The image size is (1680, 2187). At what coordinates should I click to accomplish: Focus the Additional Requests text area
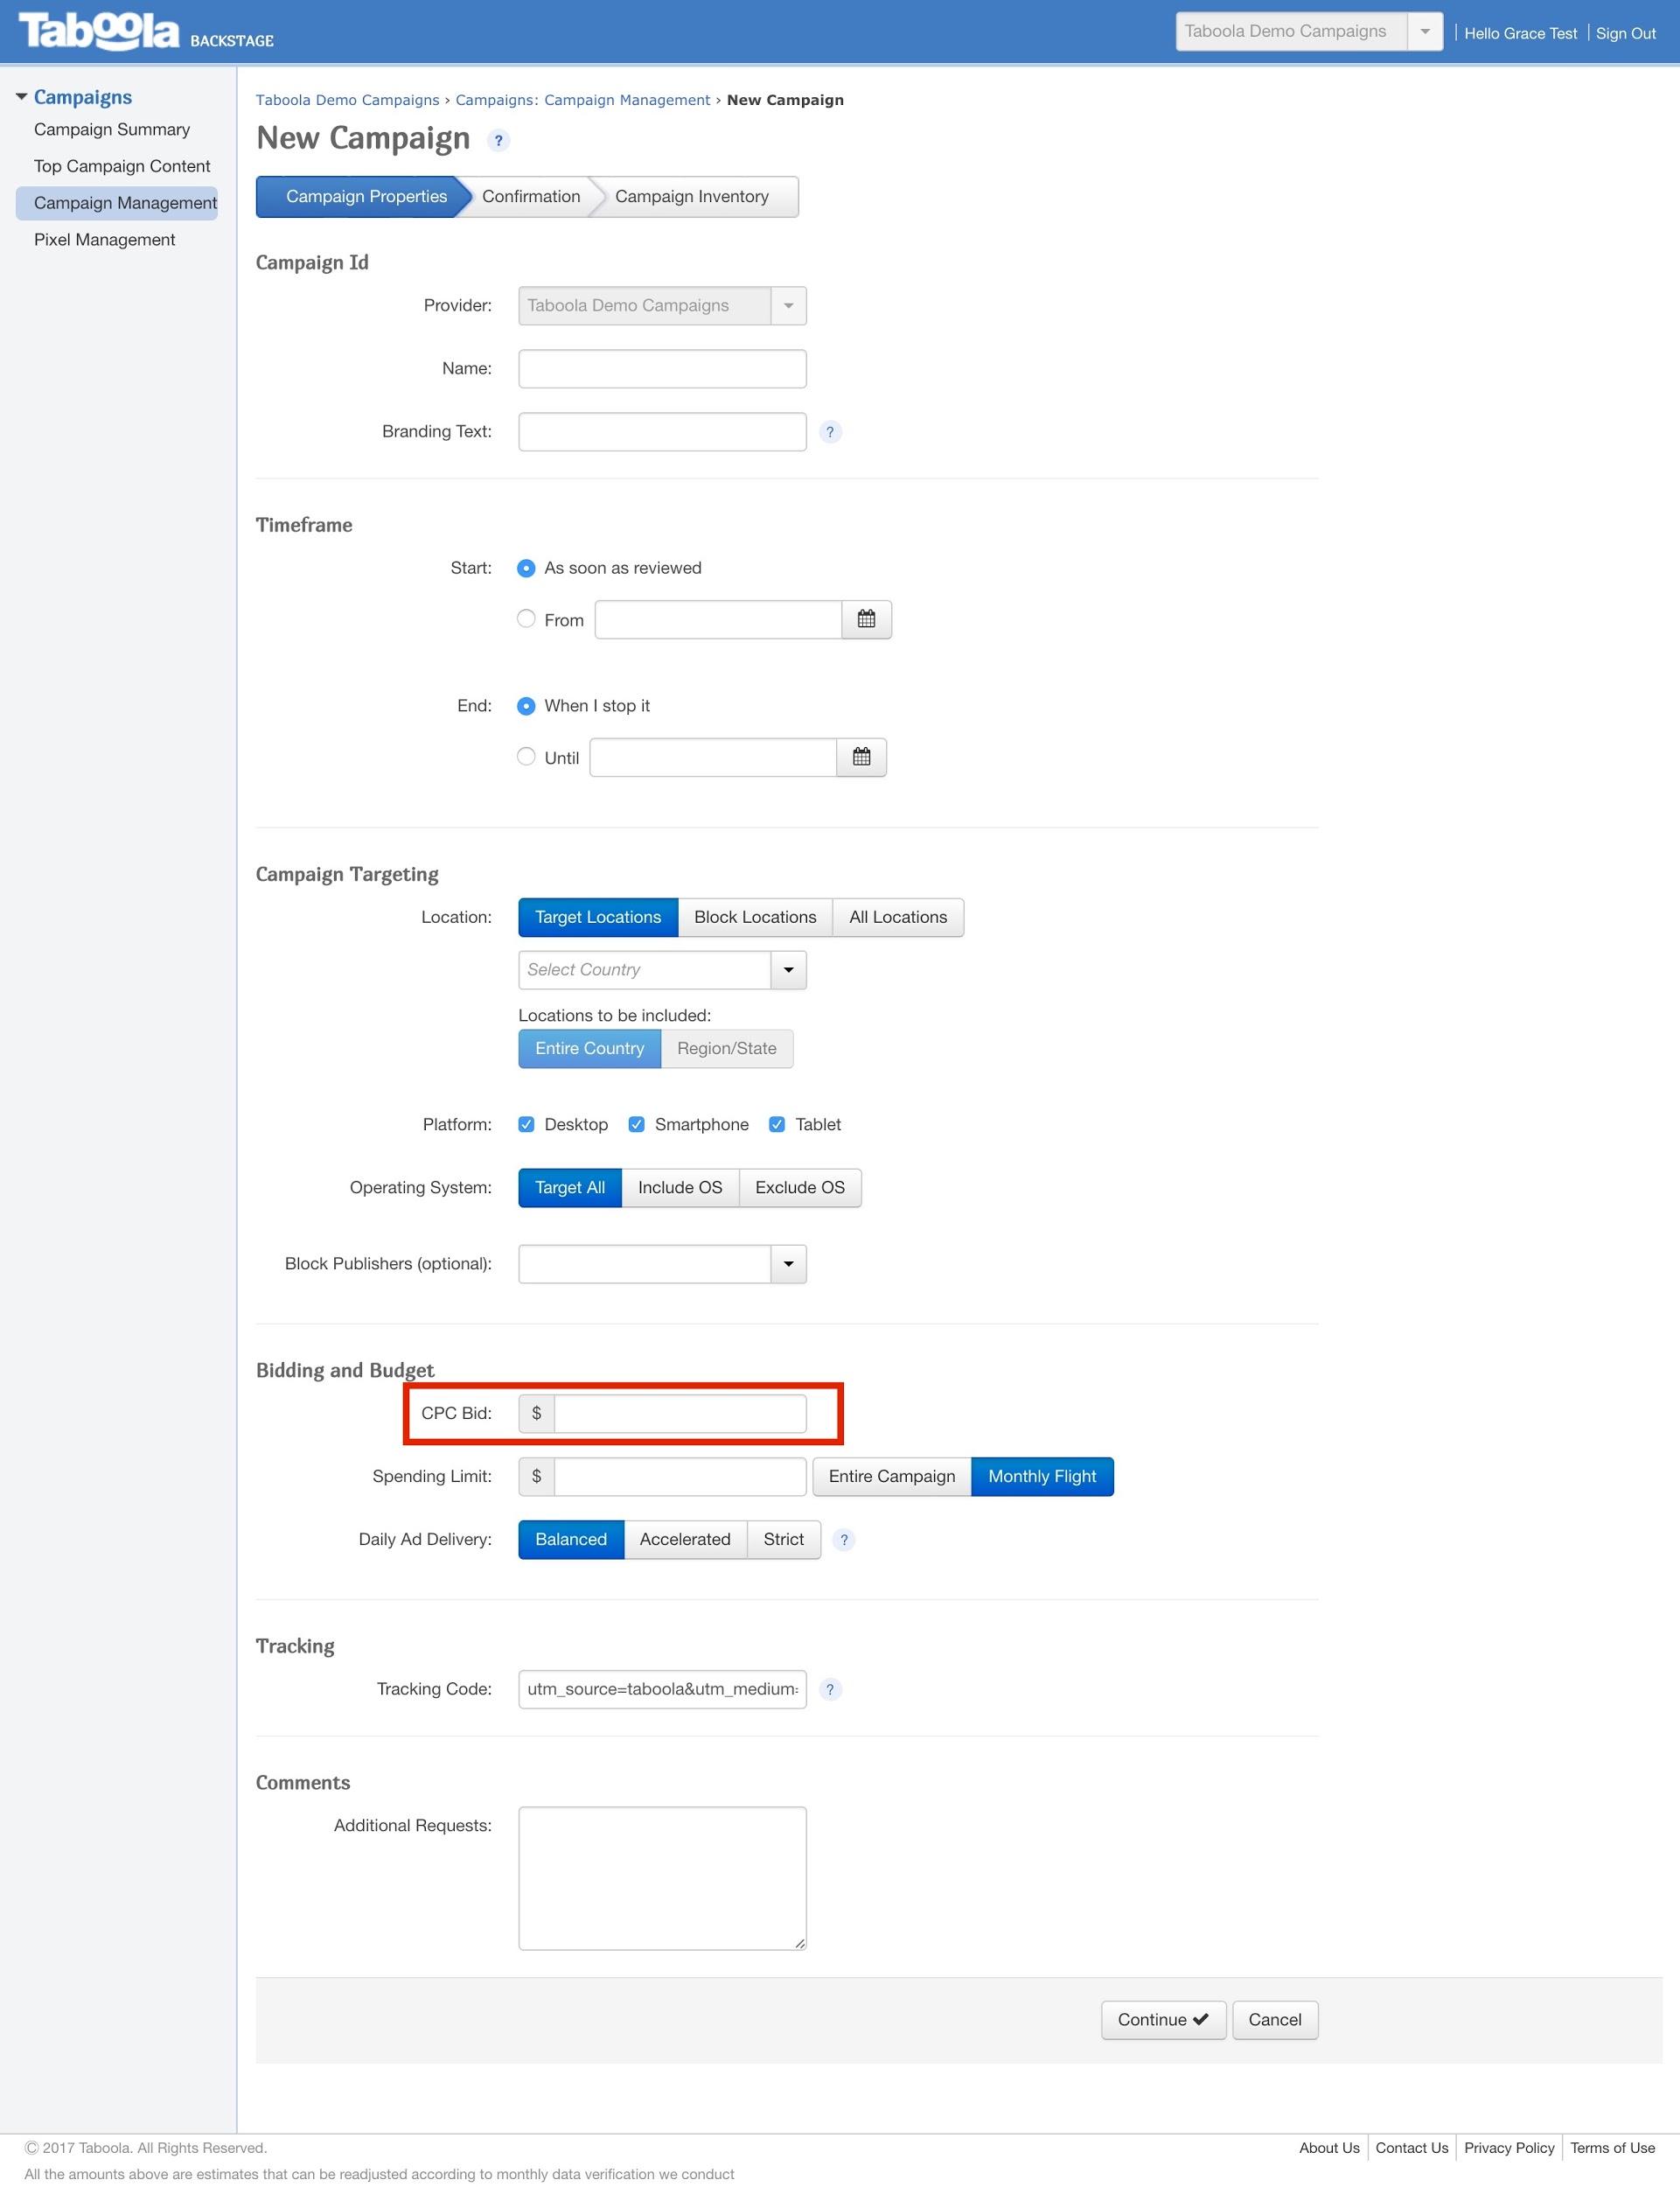(662, 1878)
